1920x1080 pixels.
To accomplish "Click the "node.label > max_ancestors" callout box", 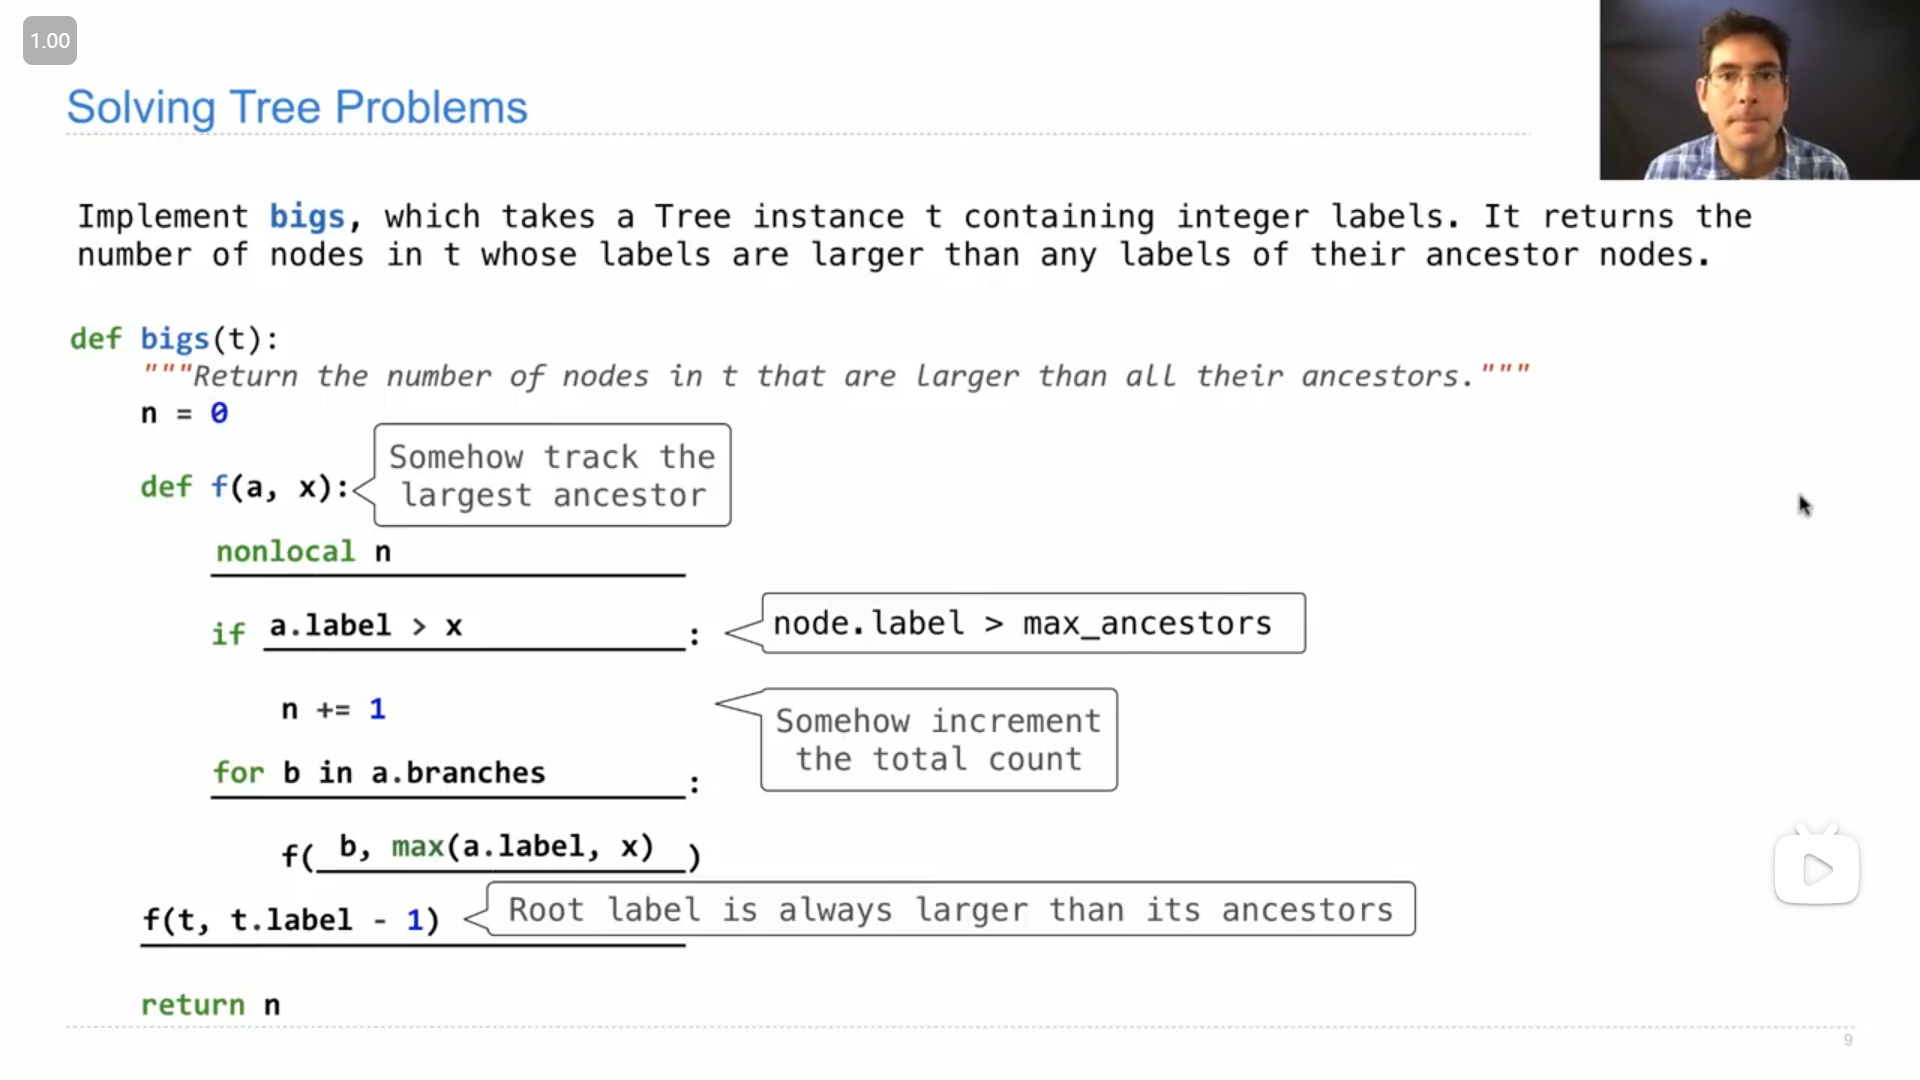I will pyautogui.click(x=1033, y=624).
